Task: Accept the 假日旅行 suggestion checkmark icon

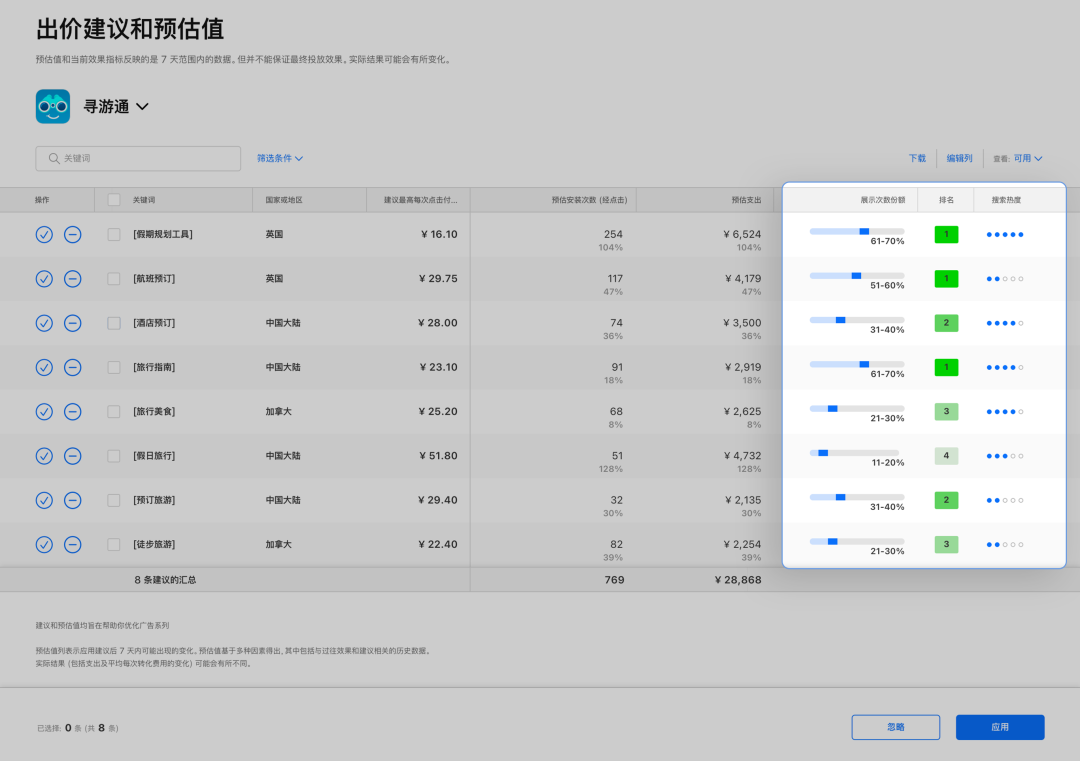Action: [x=44, y=456]
